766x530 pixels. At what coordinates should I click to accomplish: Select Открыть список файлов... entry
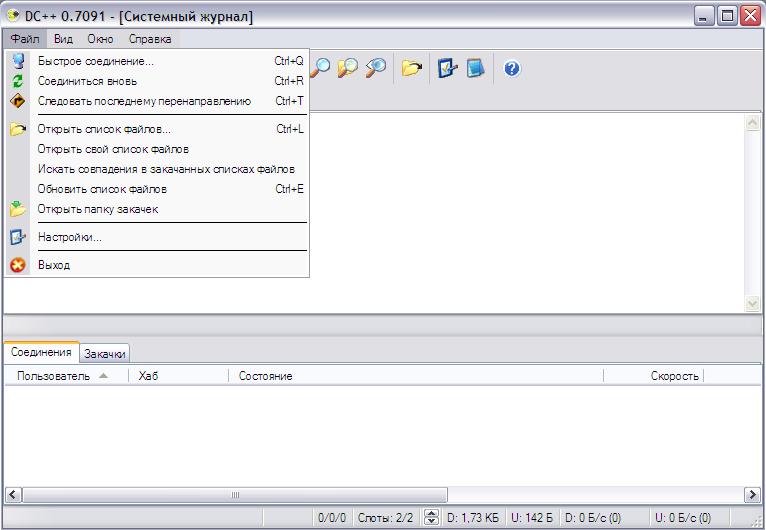(x=104, y=129)
